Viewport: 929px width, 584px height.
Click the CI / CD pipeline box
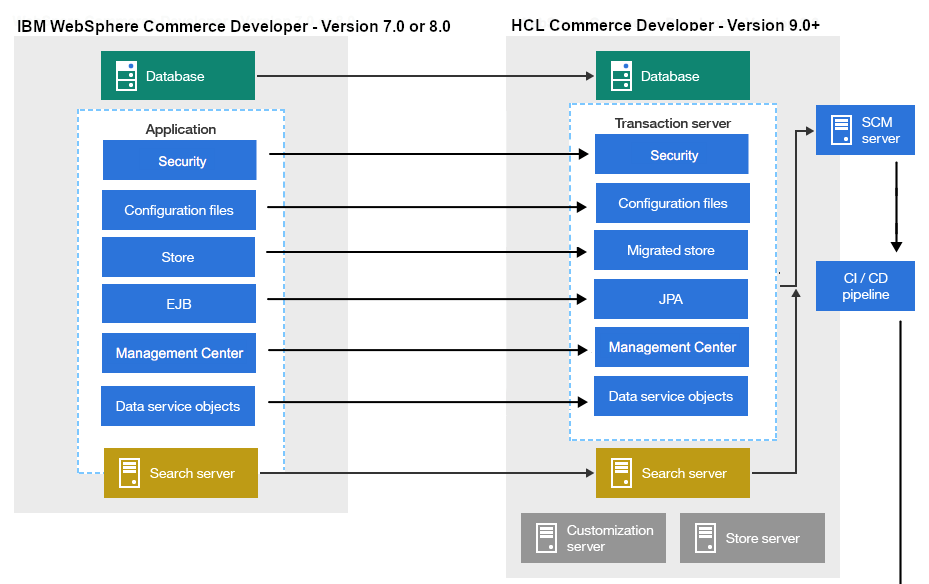tap(865, 285)
